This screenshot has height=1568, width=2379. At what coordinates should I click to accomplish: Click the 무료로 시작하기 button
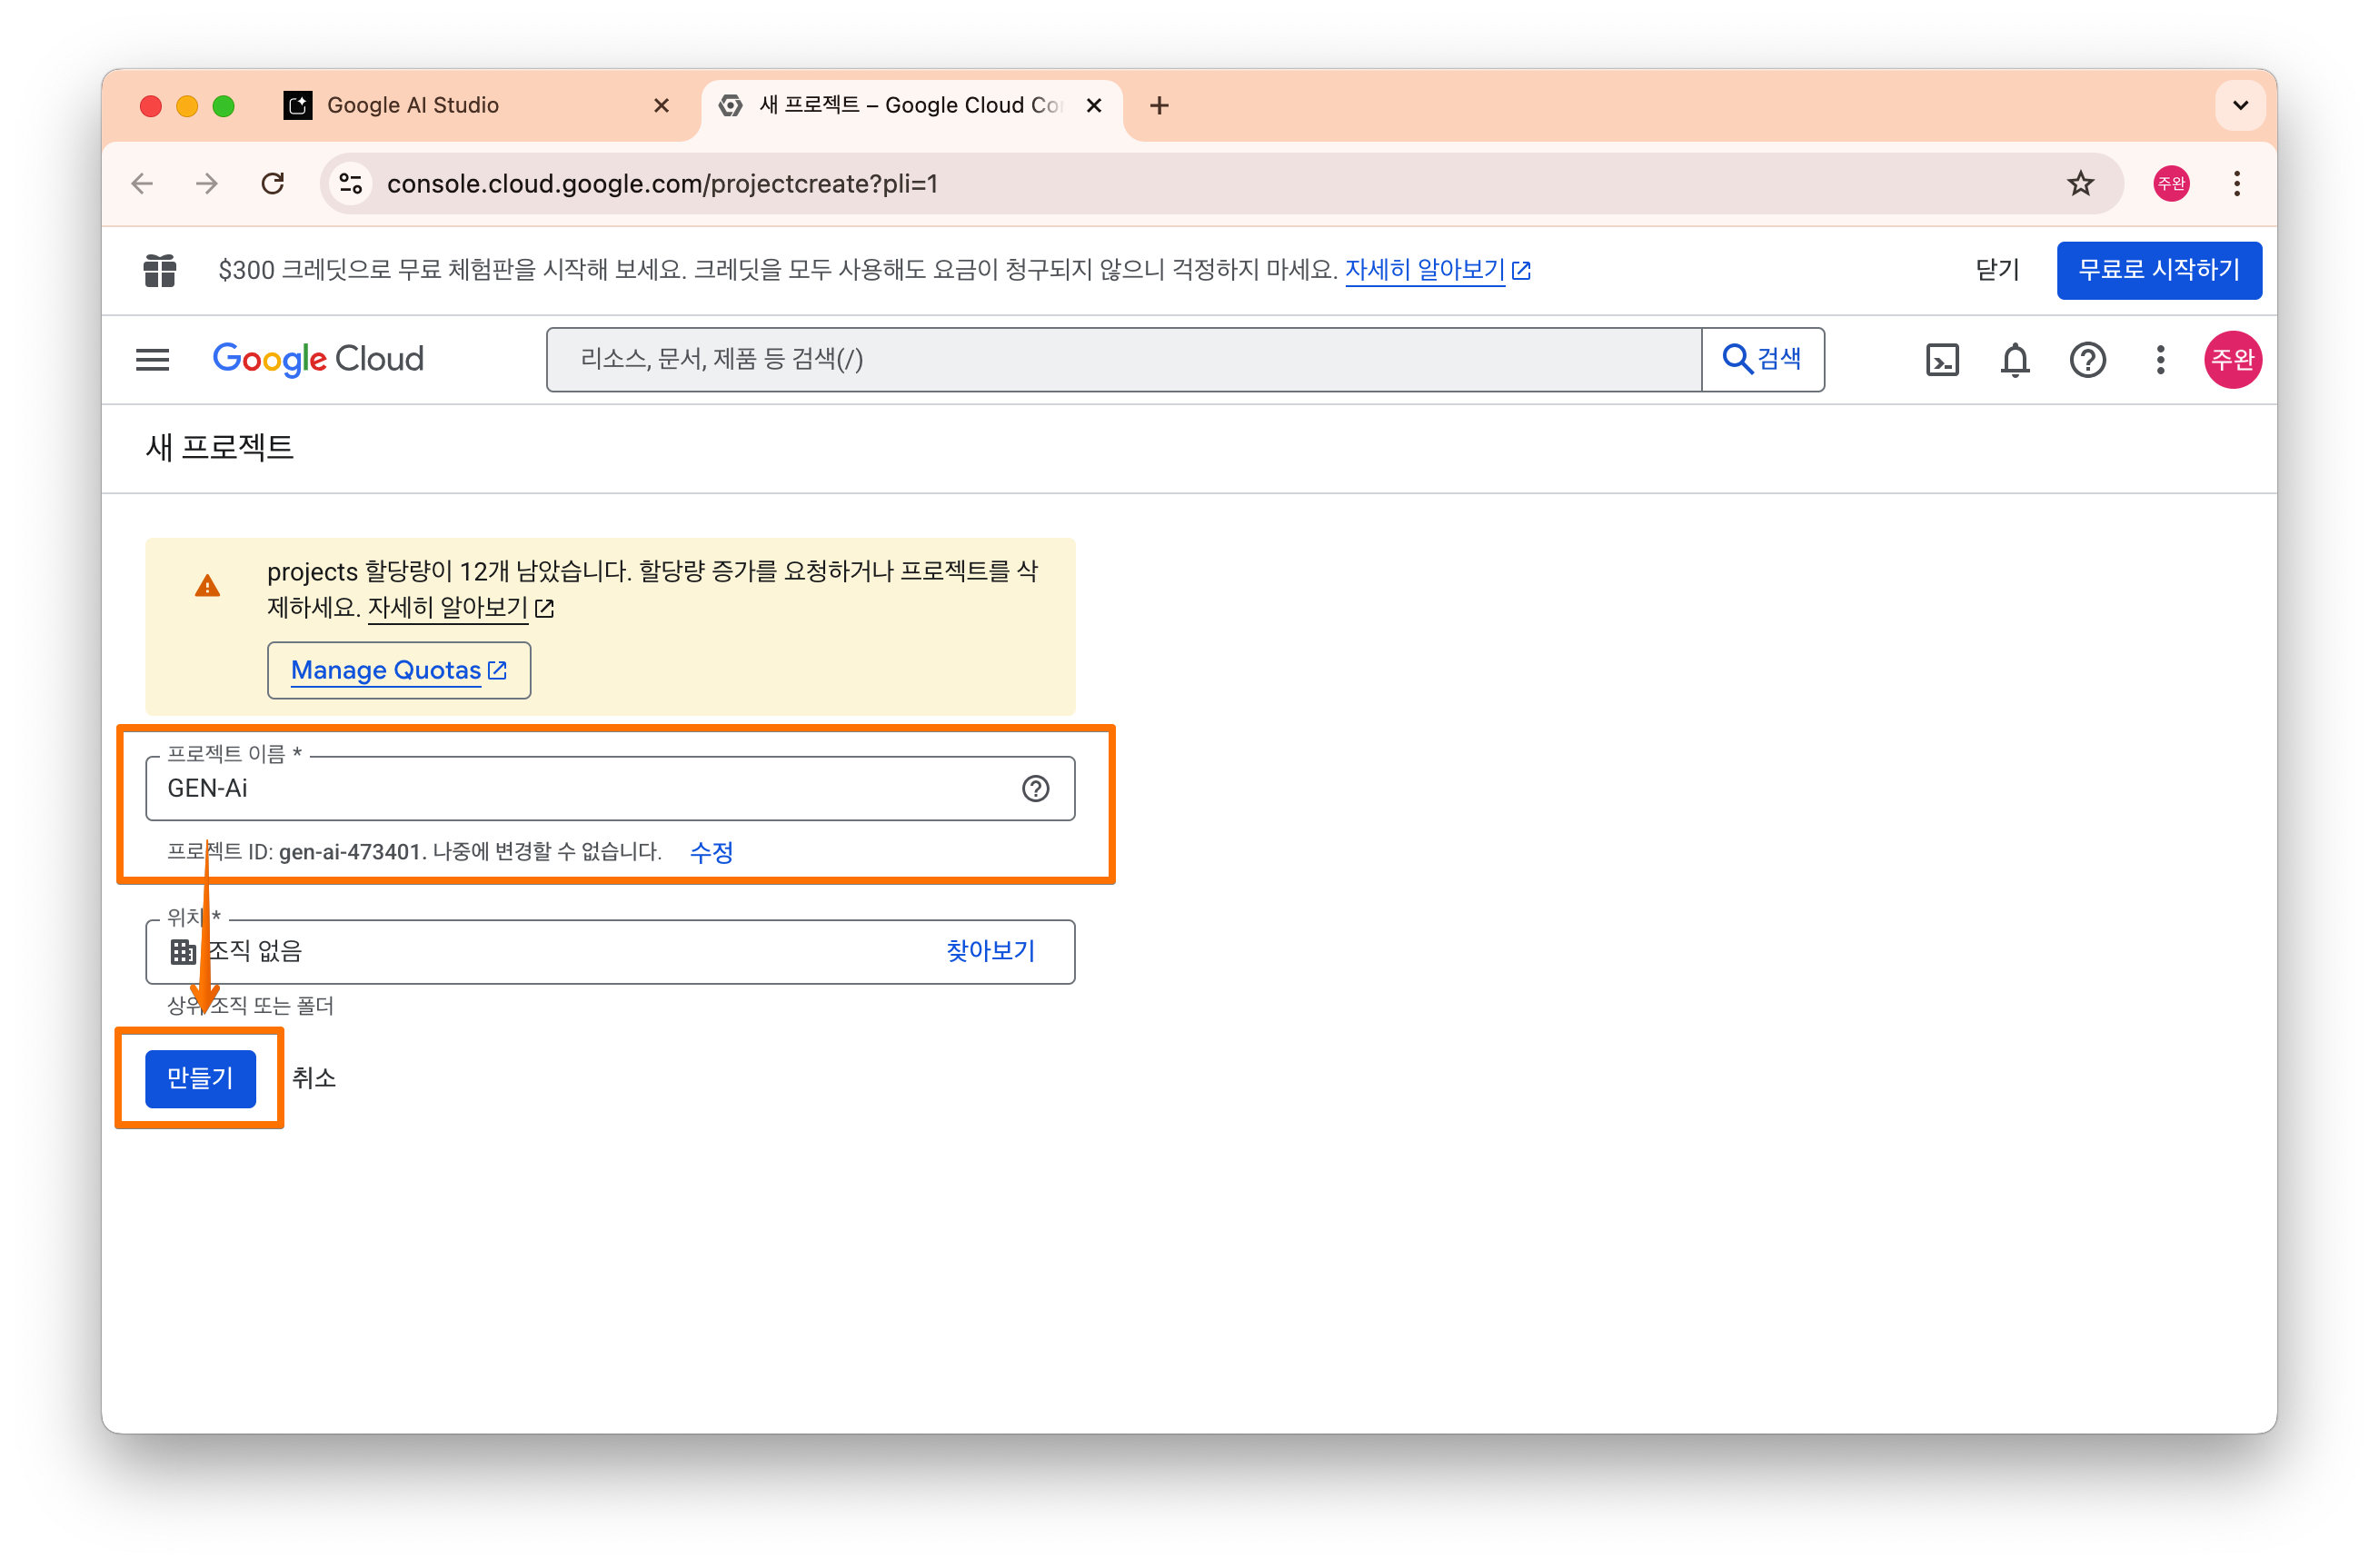coord(2158,270)
